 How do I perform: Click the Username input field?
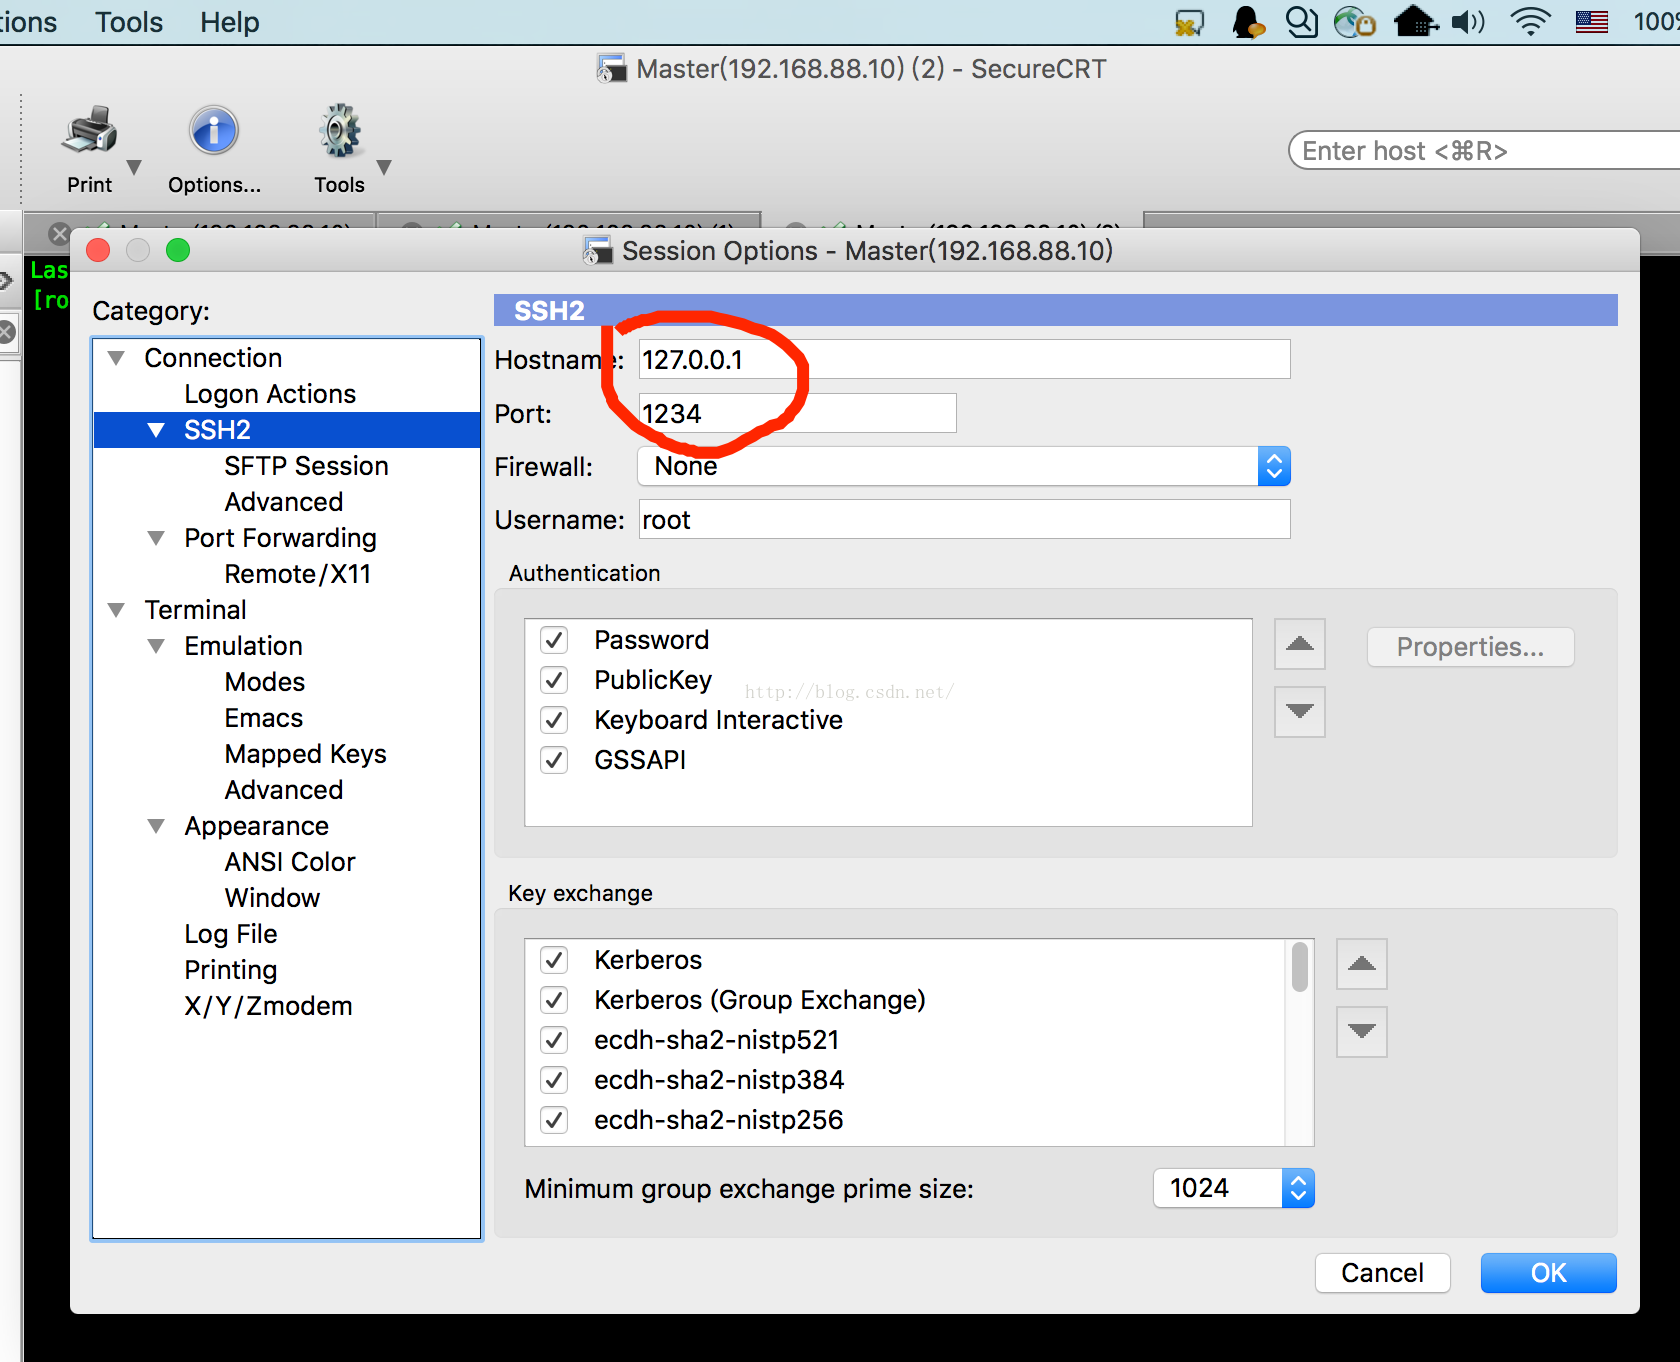pos(964,519)
